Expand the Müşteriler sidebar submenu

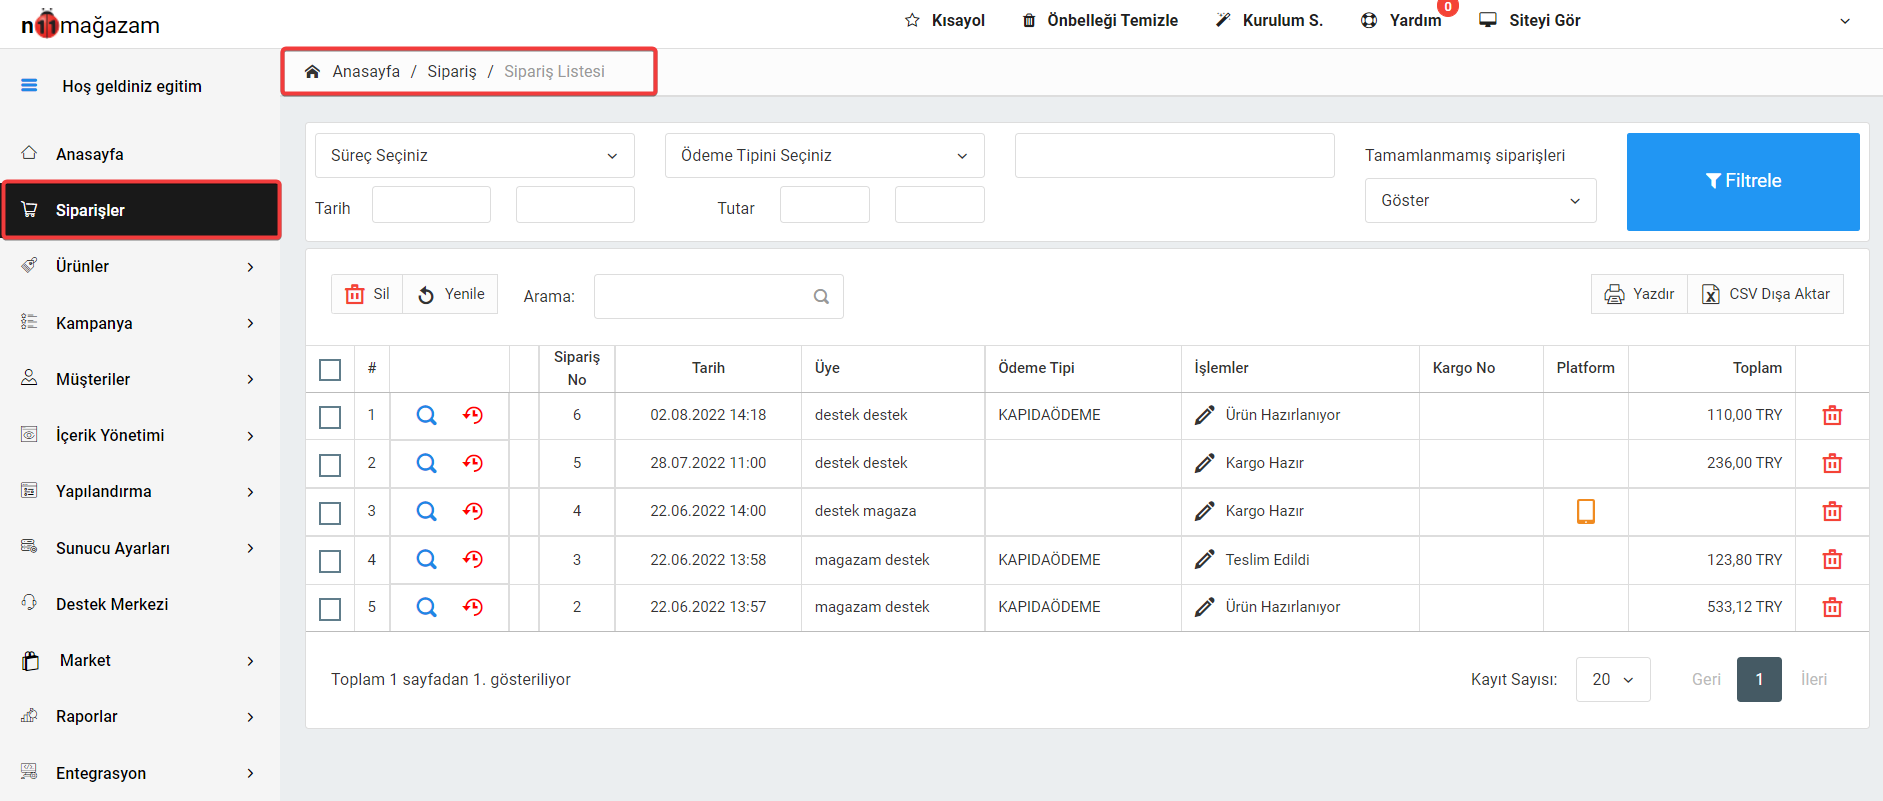[x=250, y=379]
